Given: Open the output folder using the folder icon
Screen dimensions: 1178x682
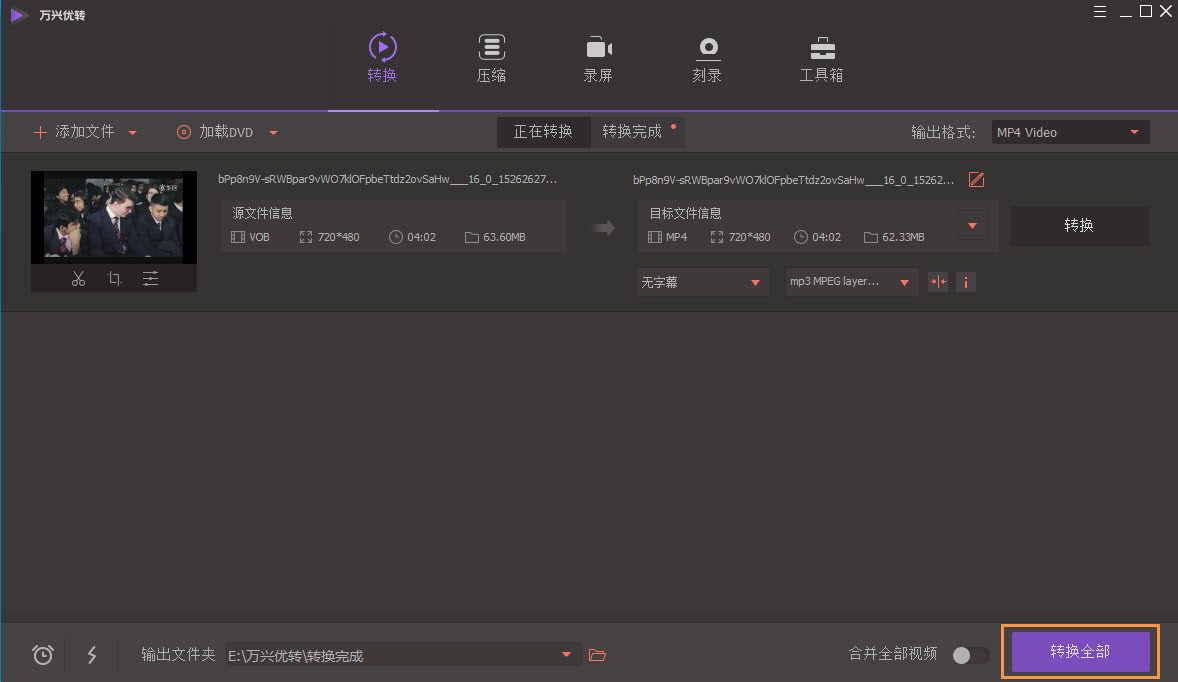Looking at the screenshot, I should click(597, 654).
